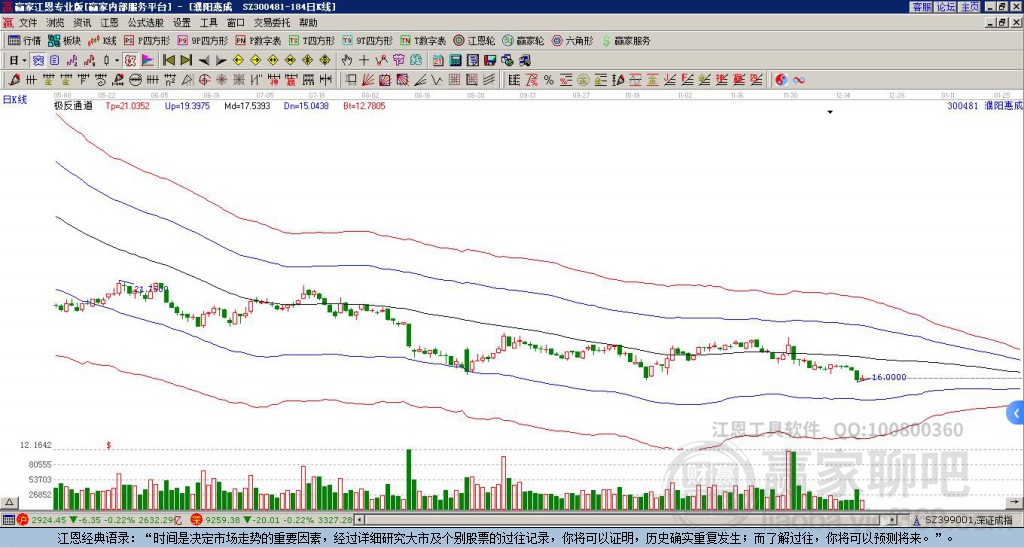Click the calendar 21 icon
This screenshot has height=548, width=1024.
pyautogui.click(x=438, y=61)
